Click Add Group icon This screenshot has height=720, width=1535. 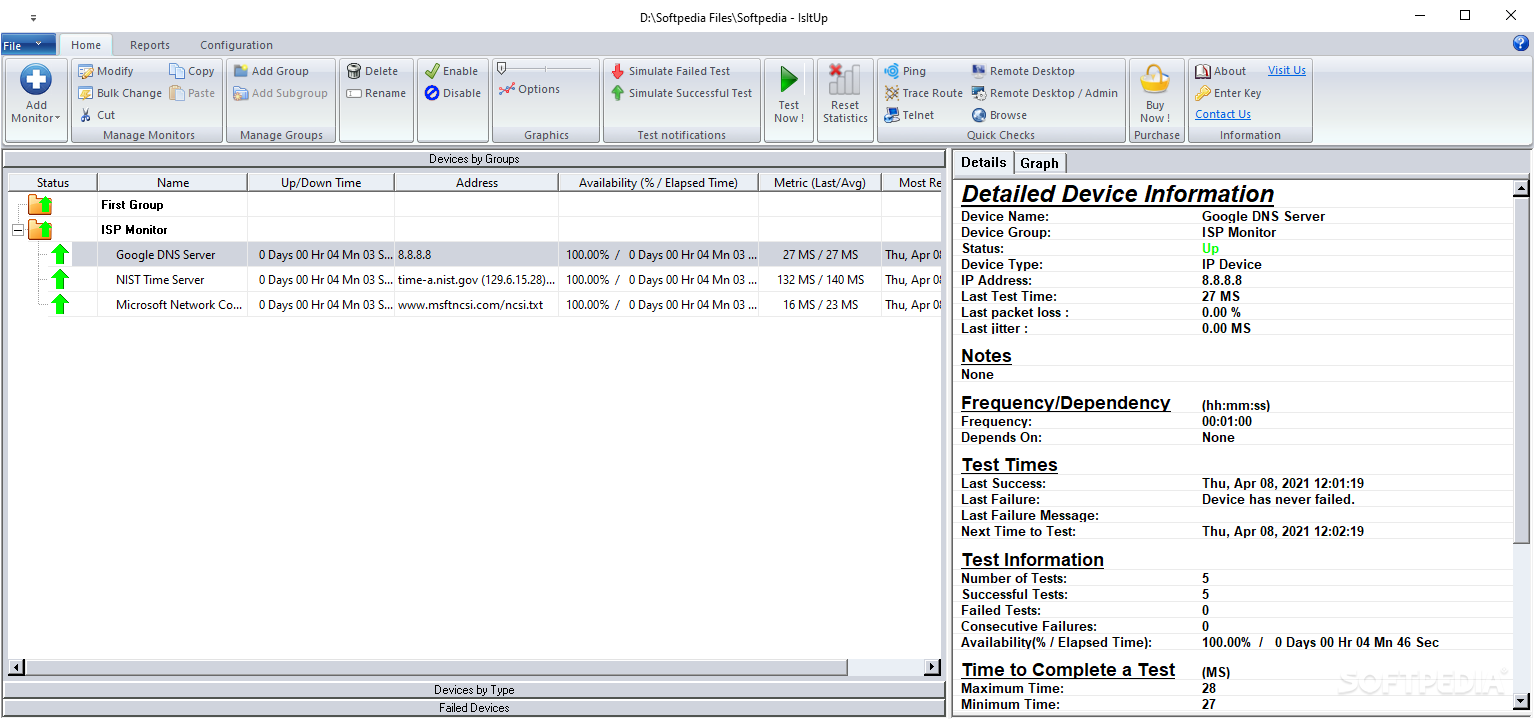click(241, 71)
